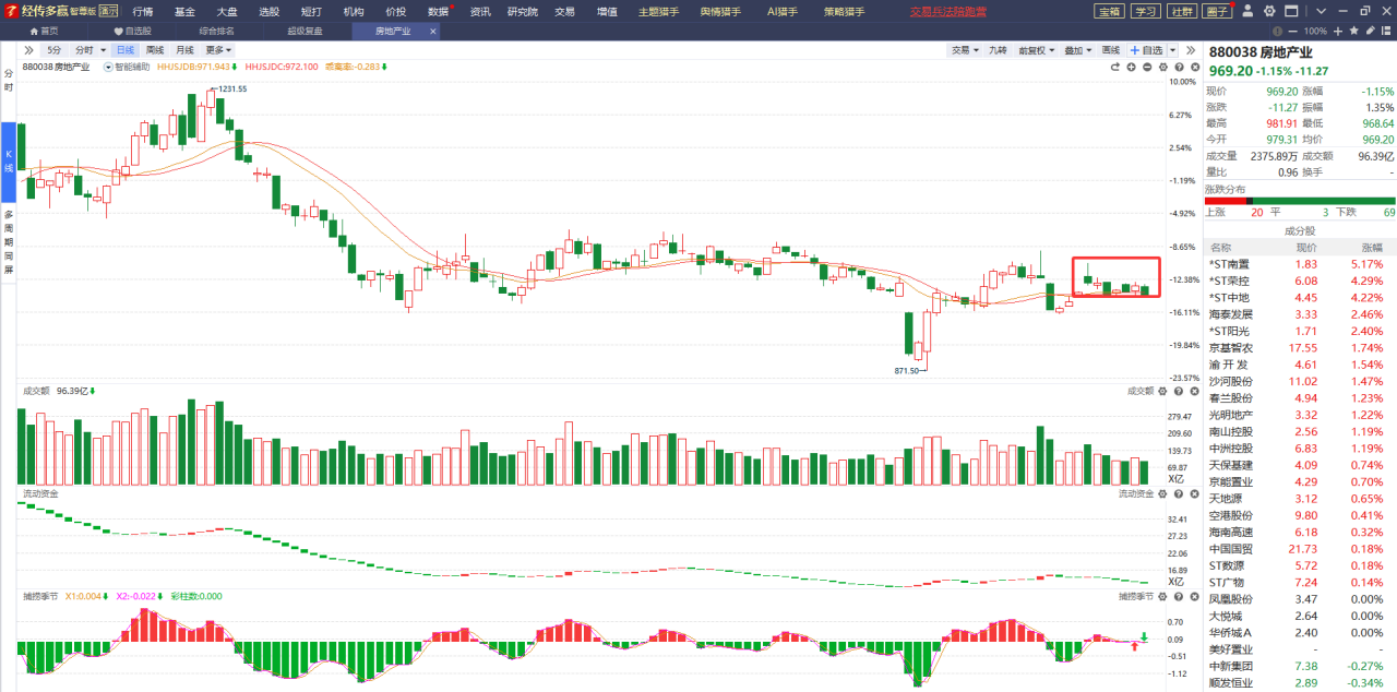Click the 涨跌分布 red-green distribution bar
1397x692 pixels.
click(1300, 201)
